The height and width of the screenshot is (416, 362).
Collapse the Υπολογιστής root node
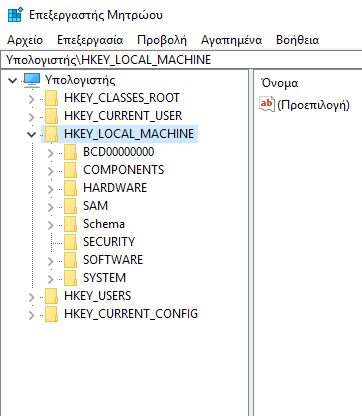(x=13, y=81)
